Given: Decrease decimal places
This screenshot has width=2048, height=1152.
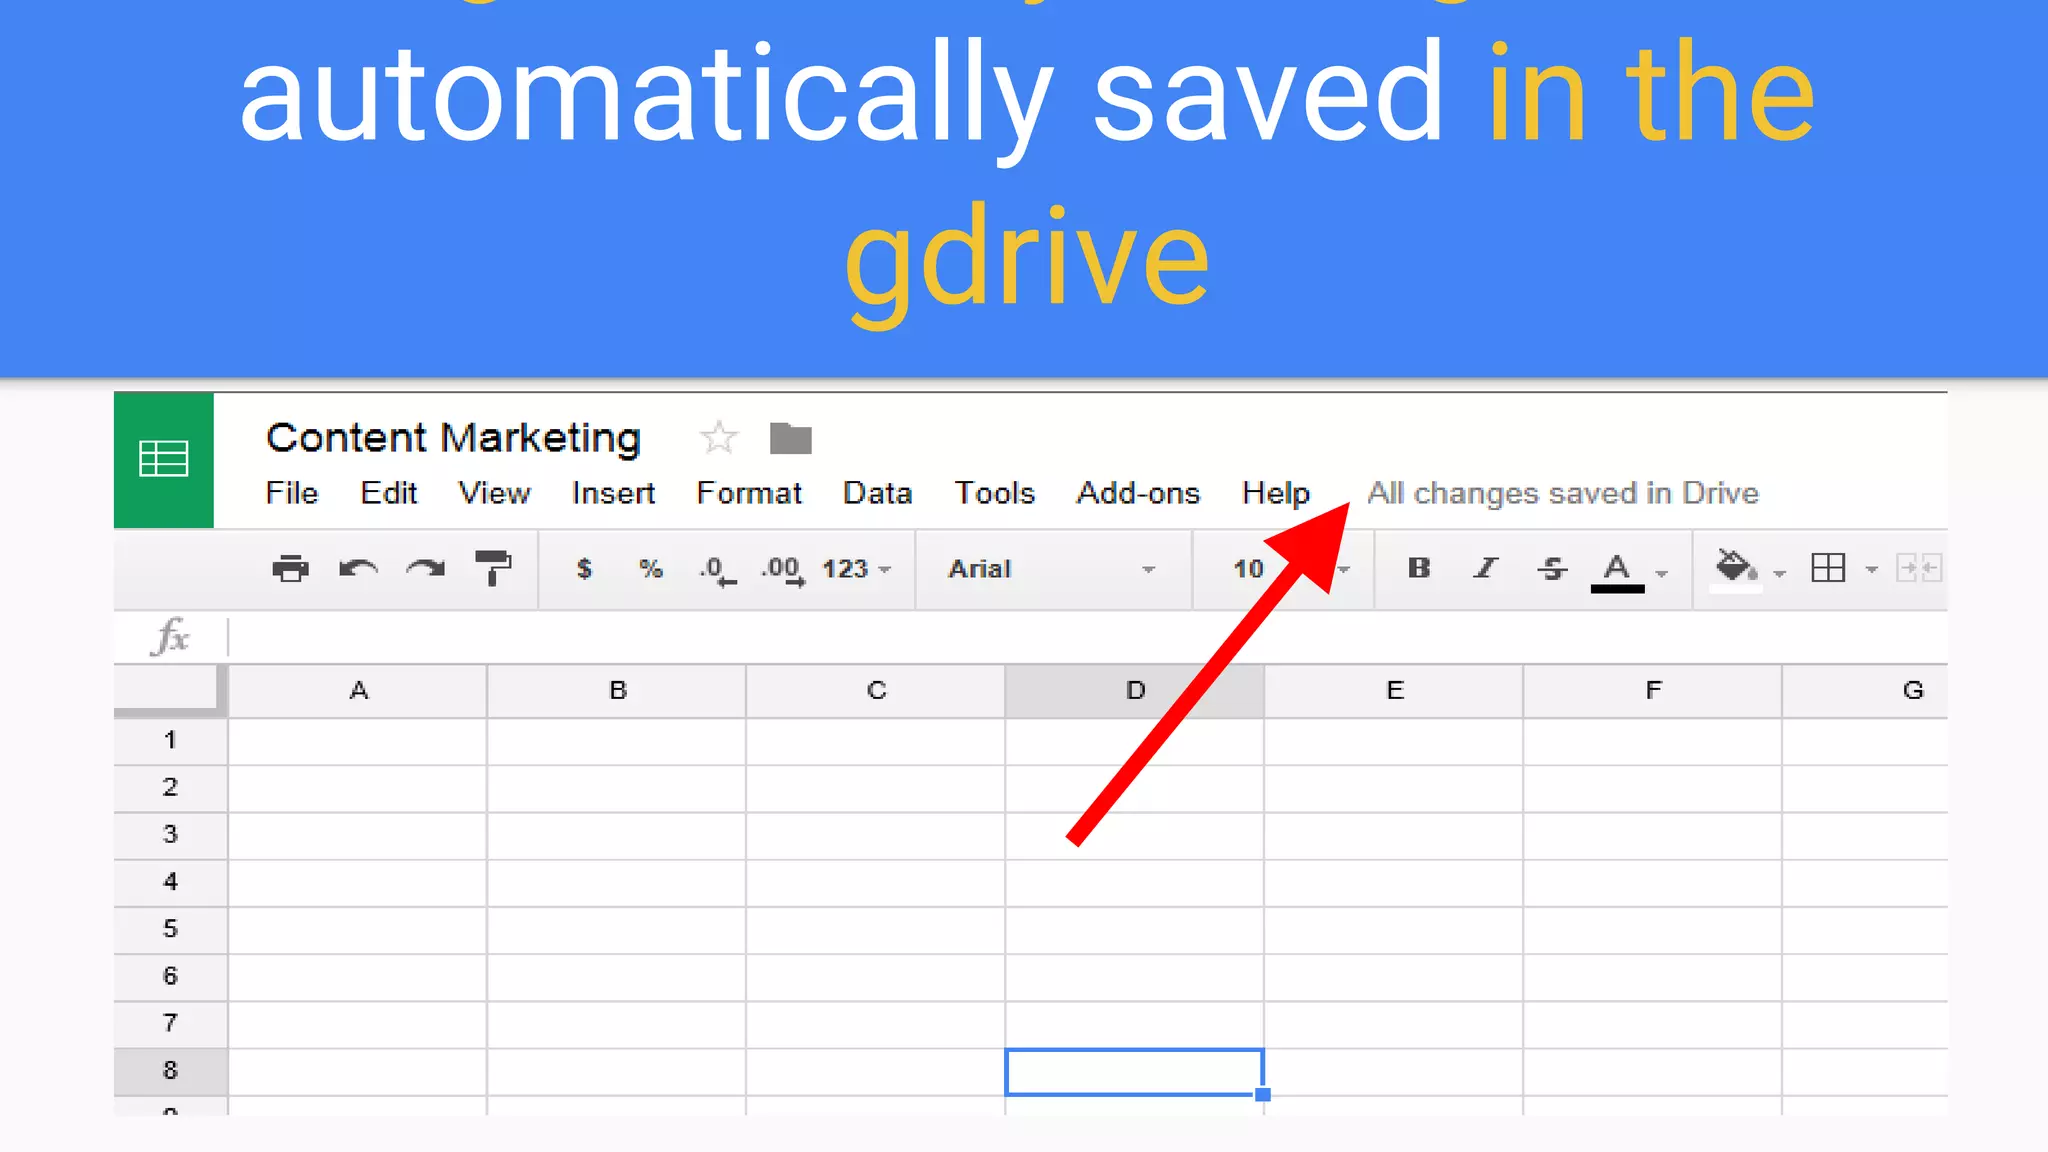Looking at the screenshot, I should 717,570.
